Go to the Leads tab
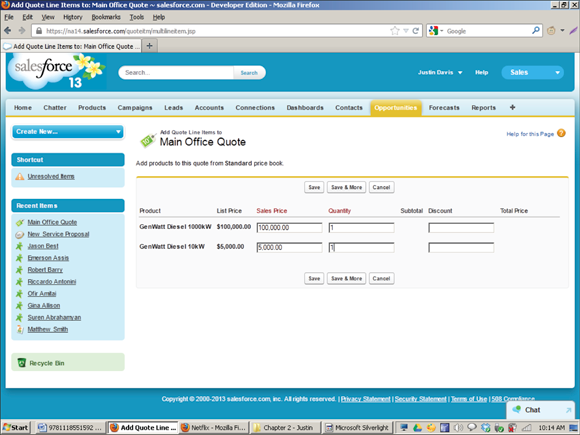This screenshot has width=580, height=435. click(x=173, y=108)
